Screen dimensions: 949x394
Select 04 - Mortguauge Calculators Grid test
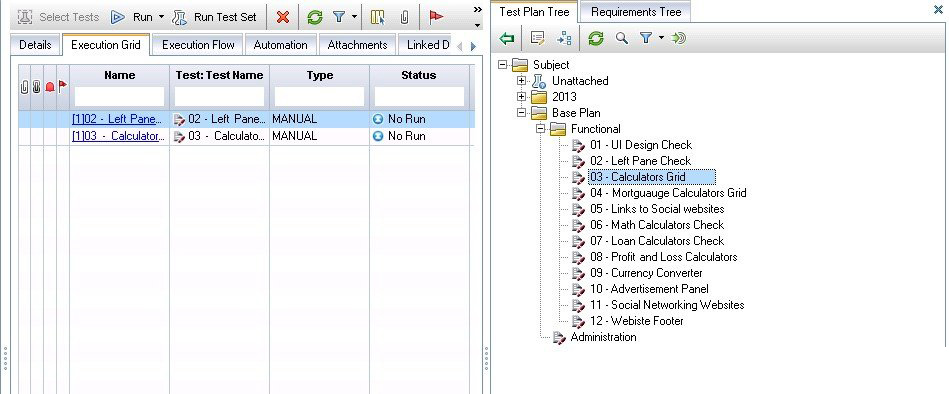[668, 193]
